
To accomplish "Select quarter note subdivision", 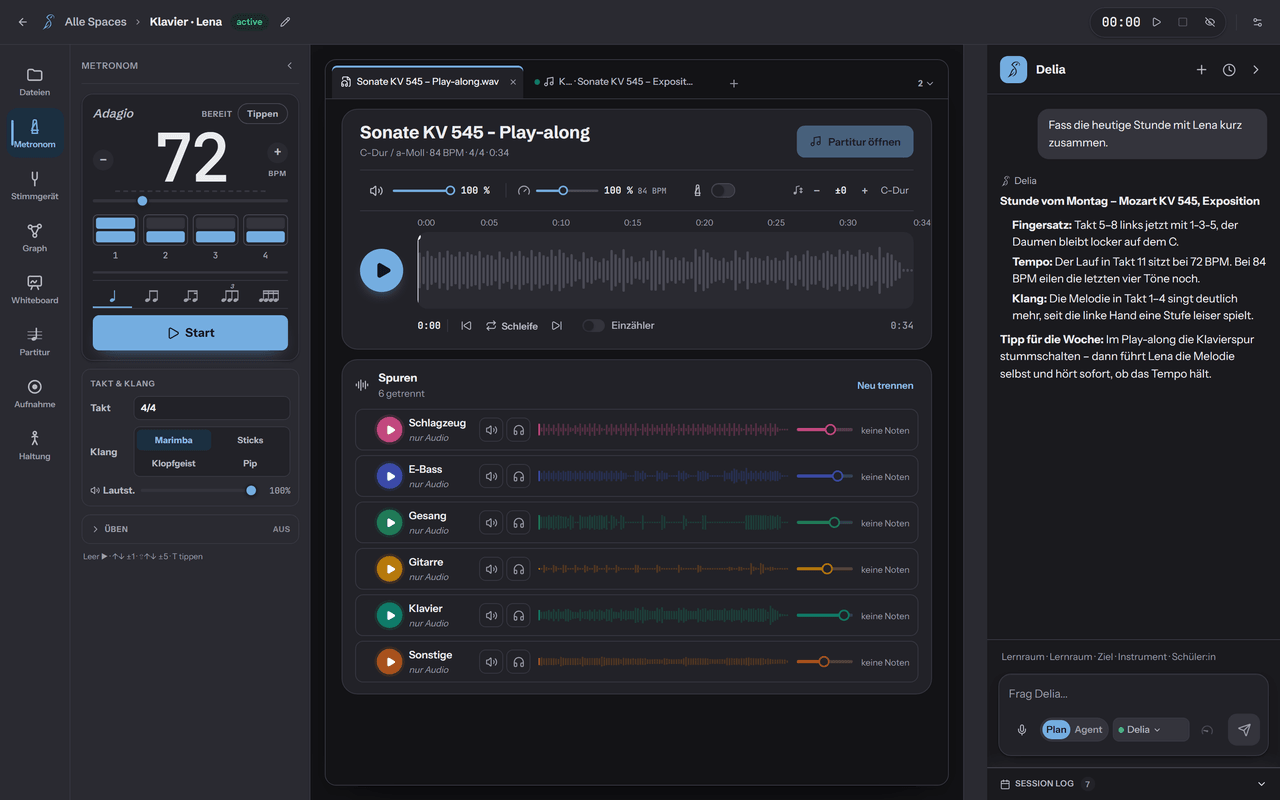I will tap(112, 296).
